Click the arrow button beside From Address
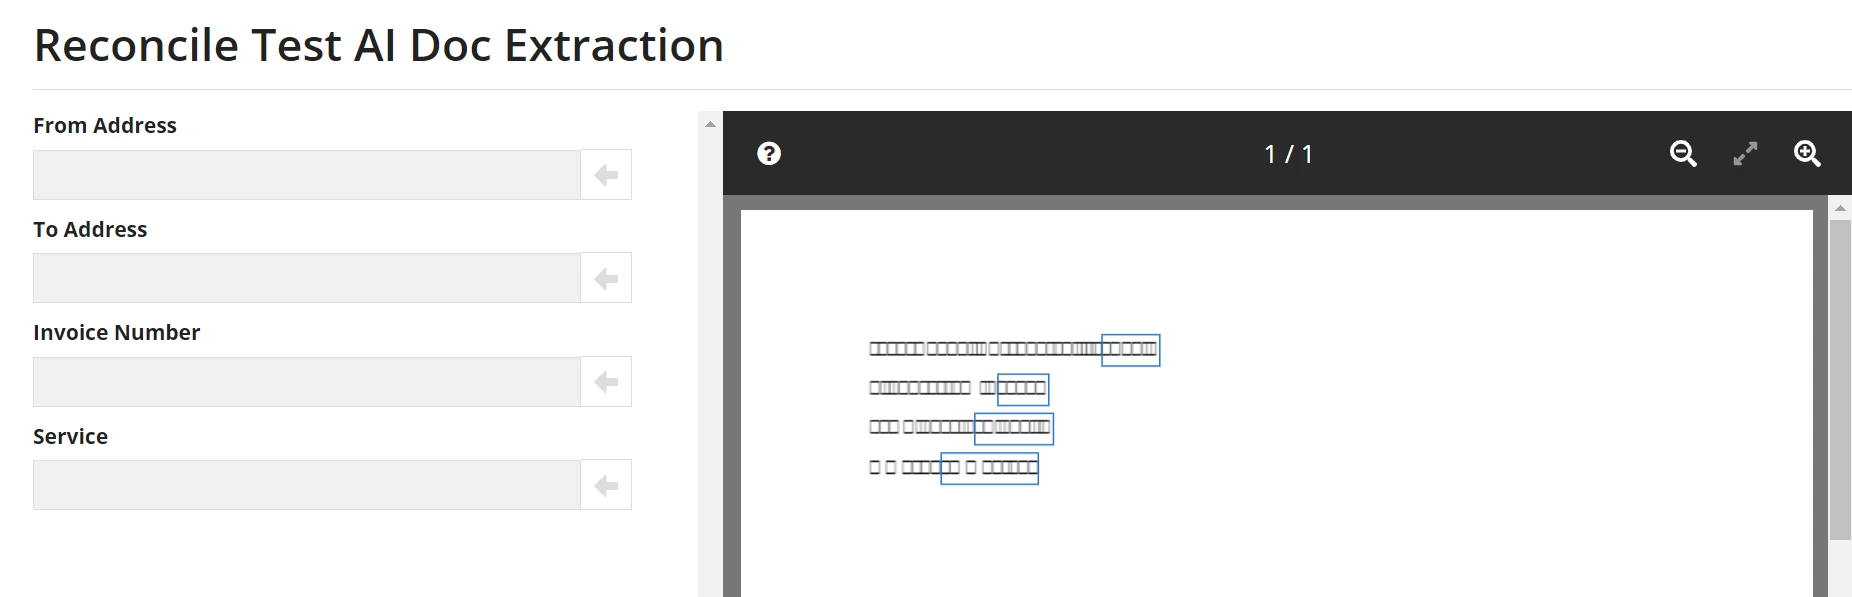Screen dimensions: 1852x597 pyautogui.click(x=606, y=175)
